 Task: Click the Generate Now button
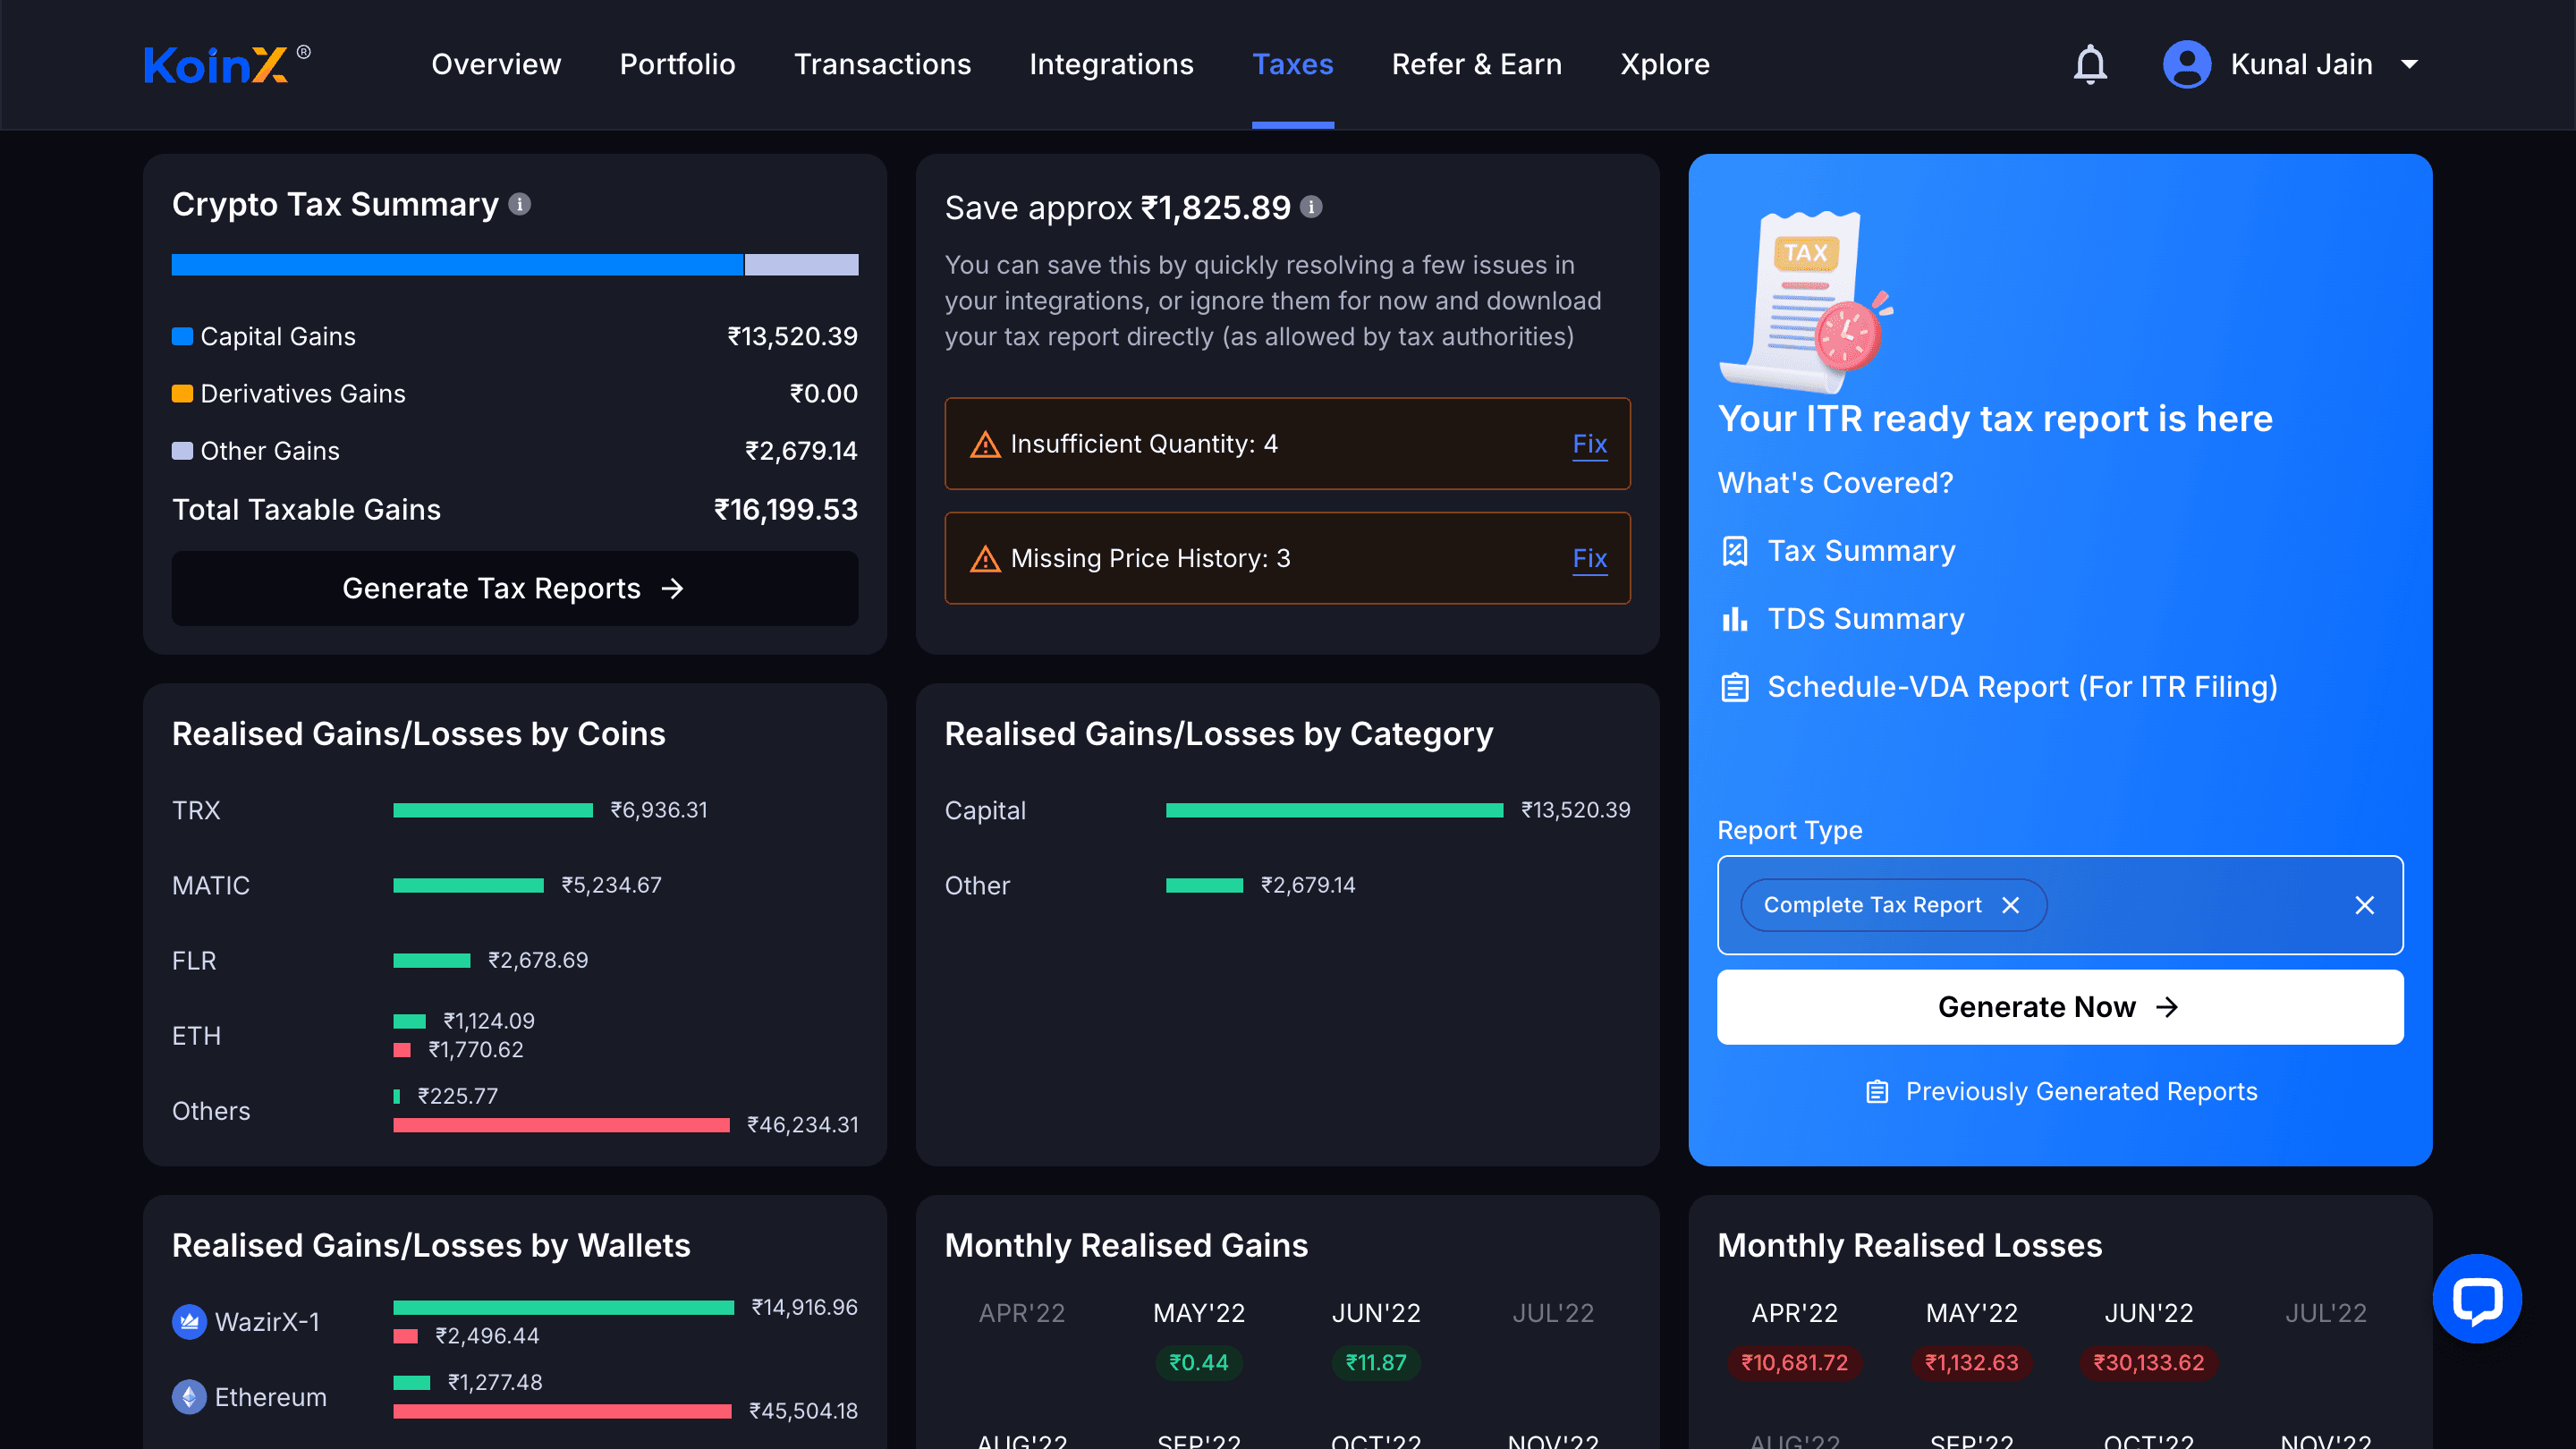pos(2059,1007)
